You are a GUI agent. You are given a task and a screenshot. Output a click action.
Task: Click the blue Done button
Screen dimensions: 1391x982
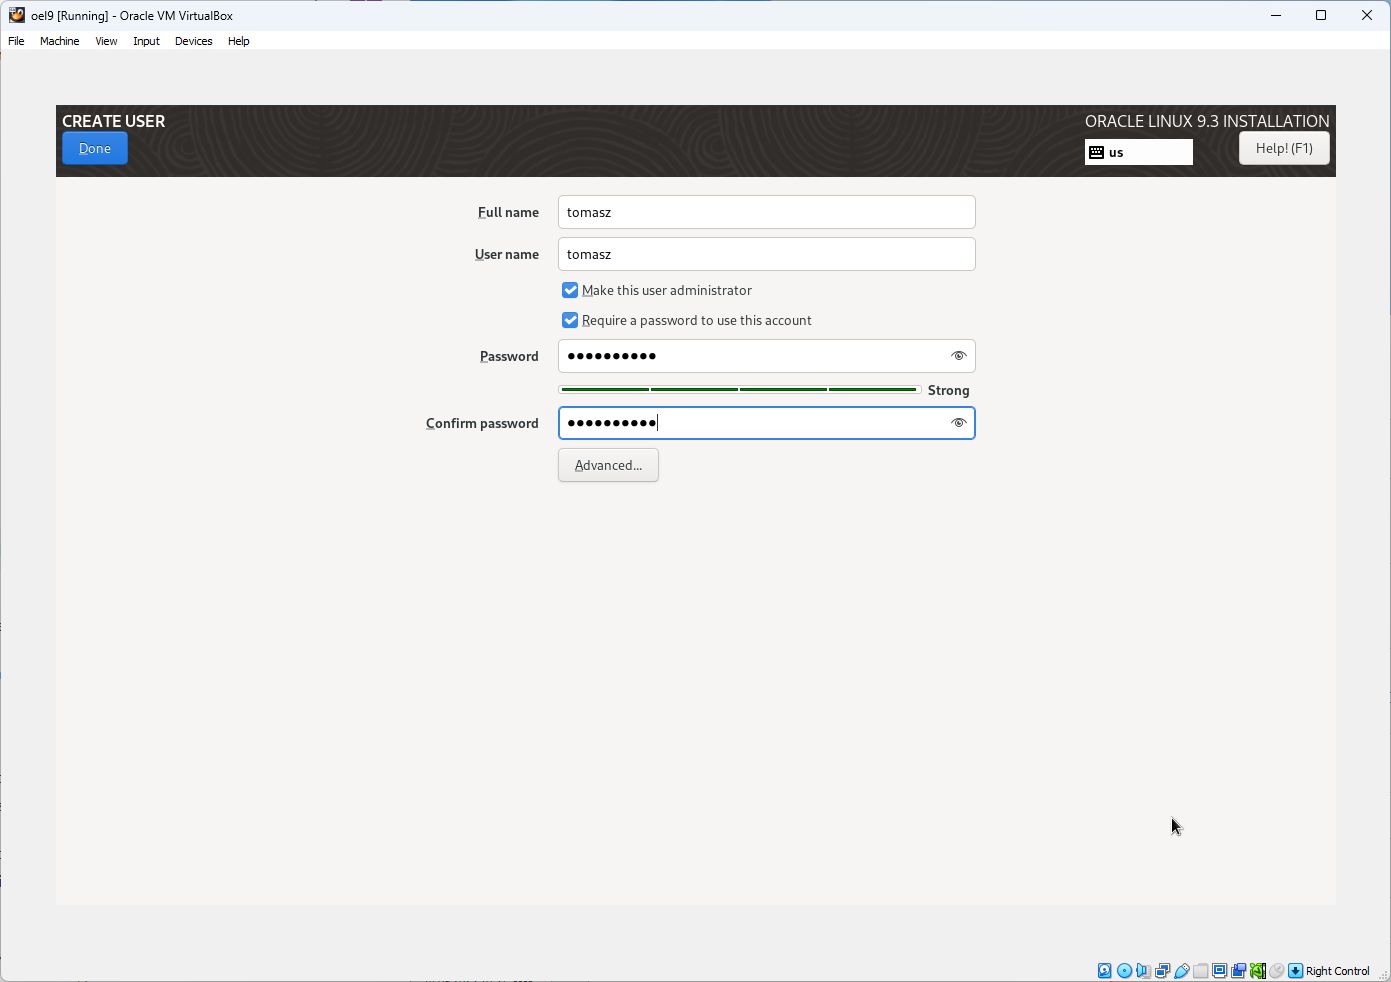(x=95, y=148)
